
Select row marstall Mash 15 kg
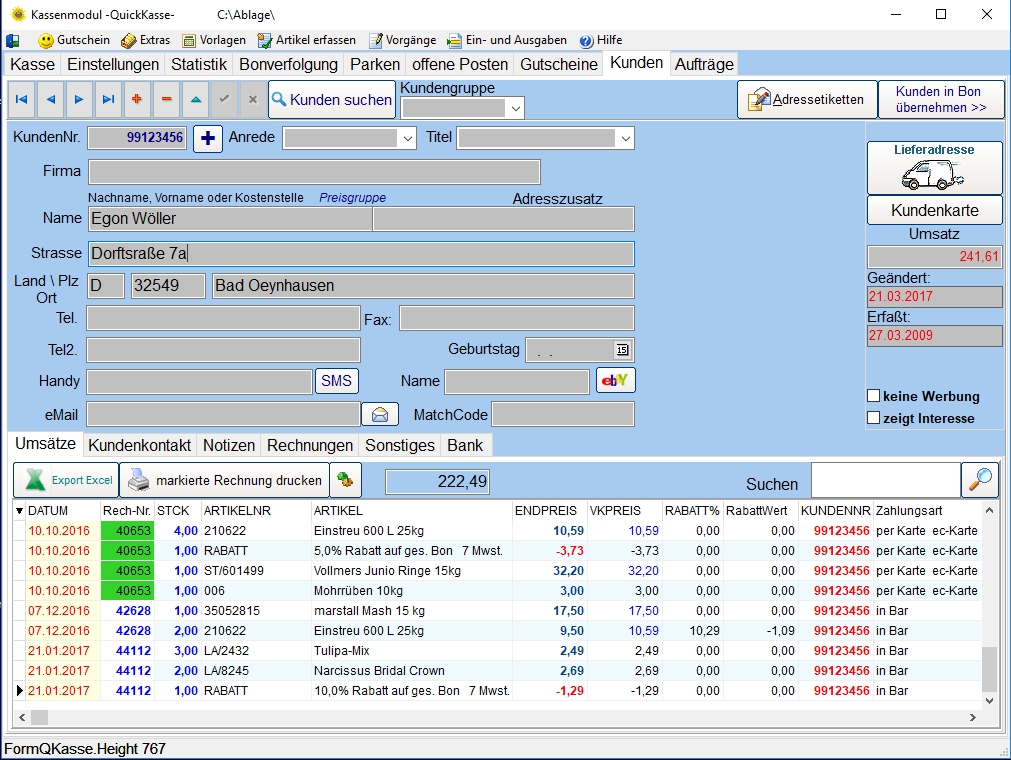point(498,610)
